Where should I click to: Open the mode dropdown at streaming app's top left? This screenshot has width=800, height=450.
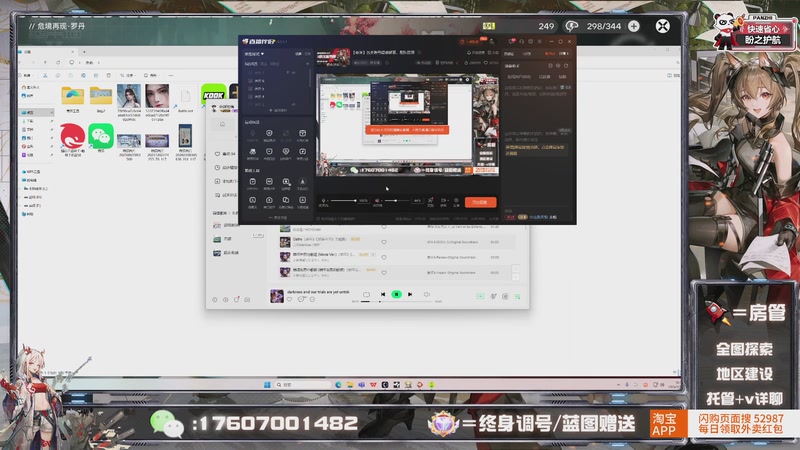(254, 54)
